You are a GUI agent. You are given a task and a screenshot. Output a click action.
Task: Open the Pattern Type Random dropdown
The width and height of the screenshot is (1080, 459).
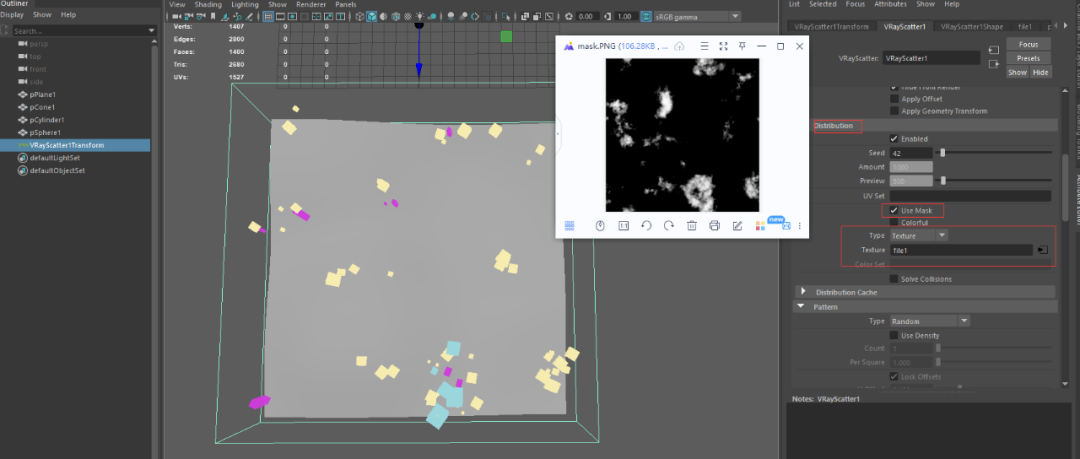pyautogui.click(x=930, y=321)
